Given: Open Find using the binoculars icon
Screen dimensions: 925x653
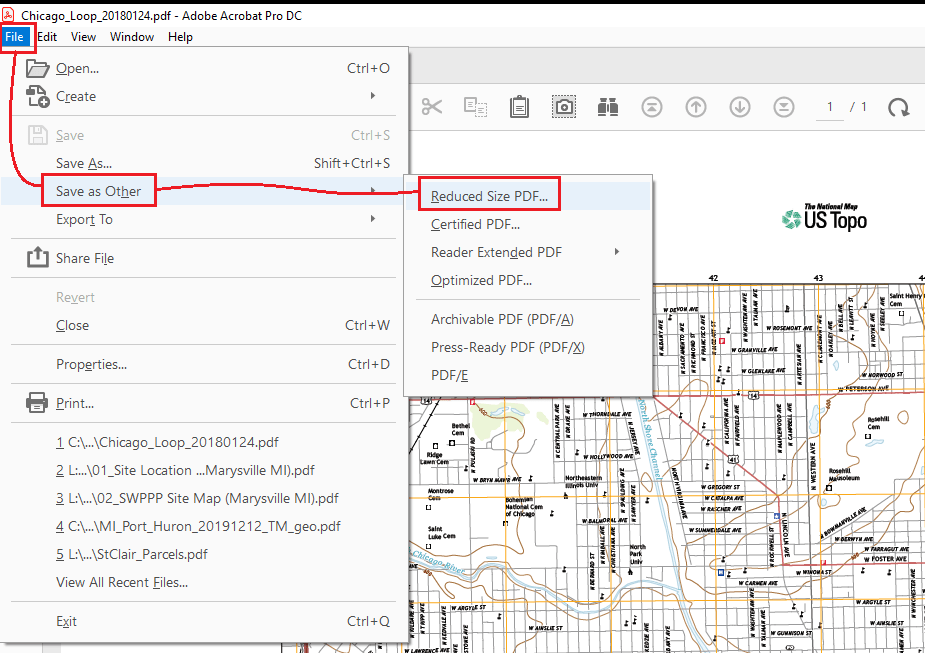Looking at the screenshot, I should click(x=607, y=106).
